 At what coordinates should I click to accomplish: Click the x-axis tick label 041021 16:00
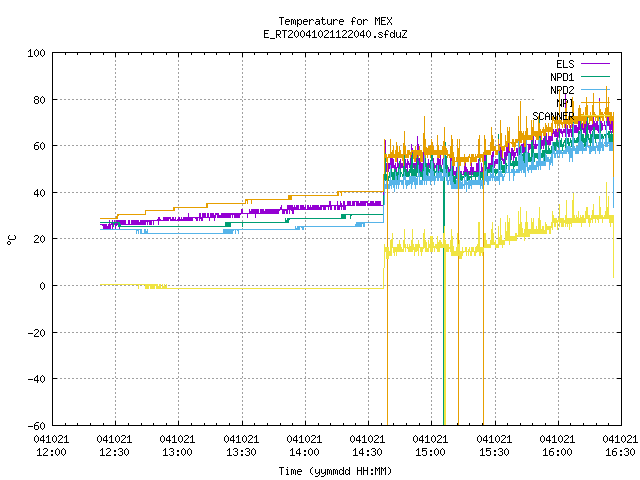(x=557, y=446)
